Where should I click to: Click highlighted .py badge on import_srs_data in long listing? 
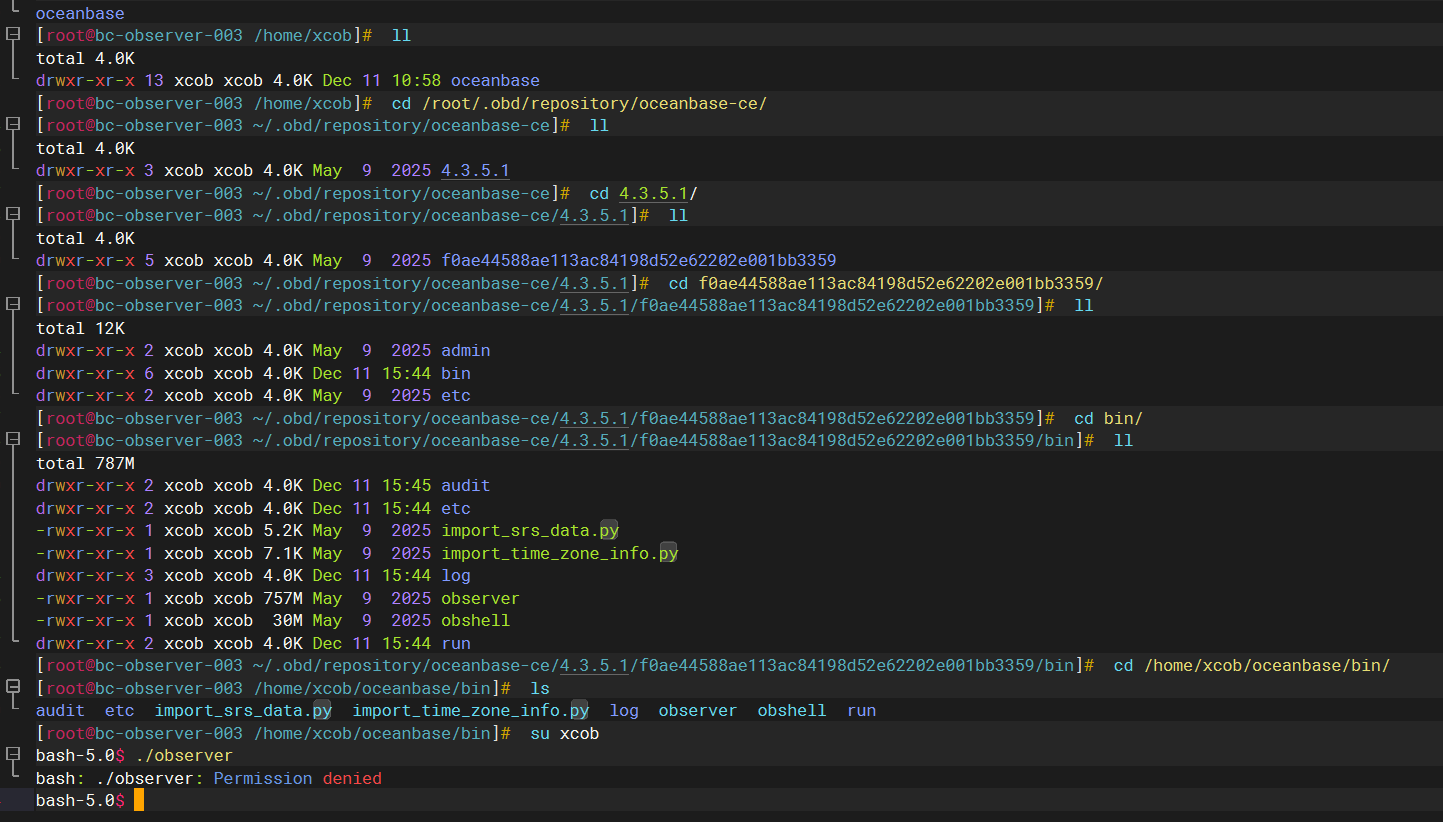[610, 531]
